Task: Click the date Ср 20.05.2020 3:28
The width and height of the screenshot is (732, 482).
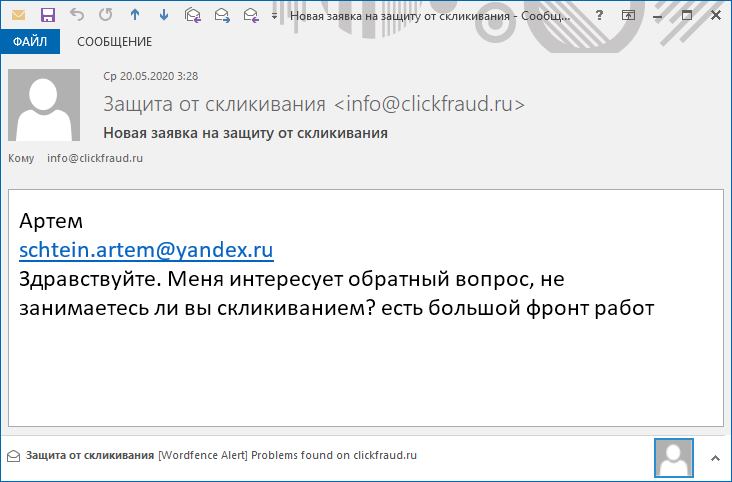Action: click(151, 76)
